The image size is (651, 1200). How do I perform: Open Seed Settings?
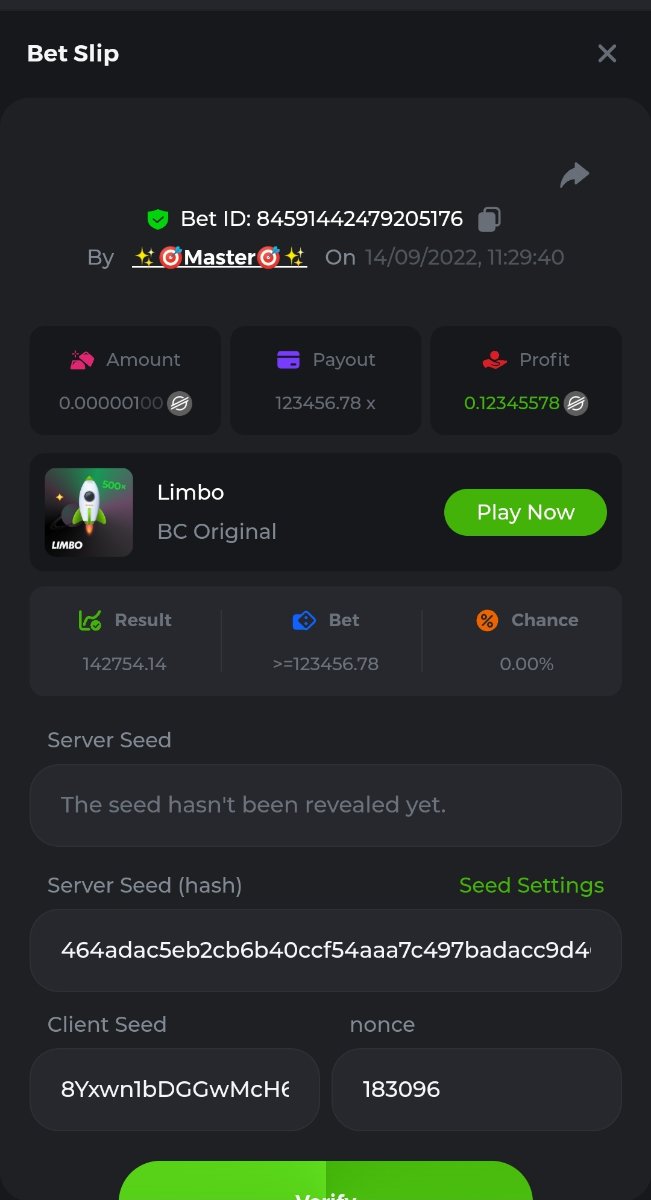tap(531, 885)
